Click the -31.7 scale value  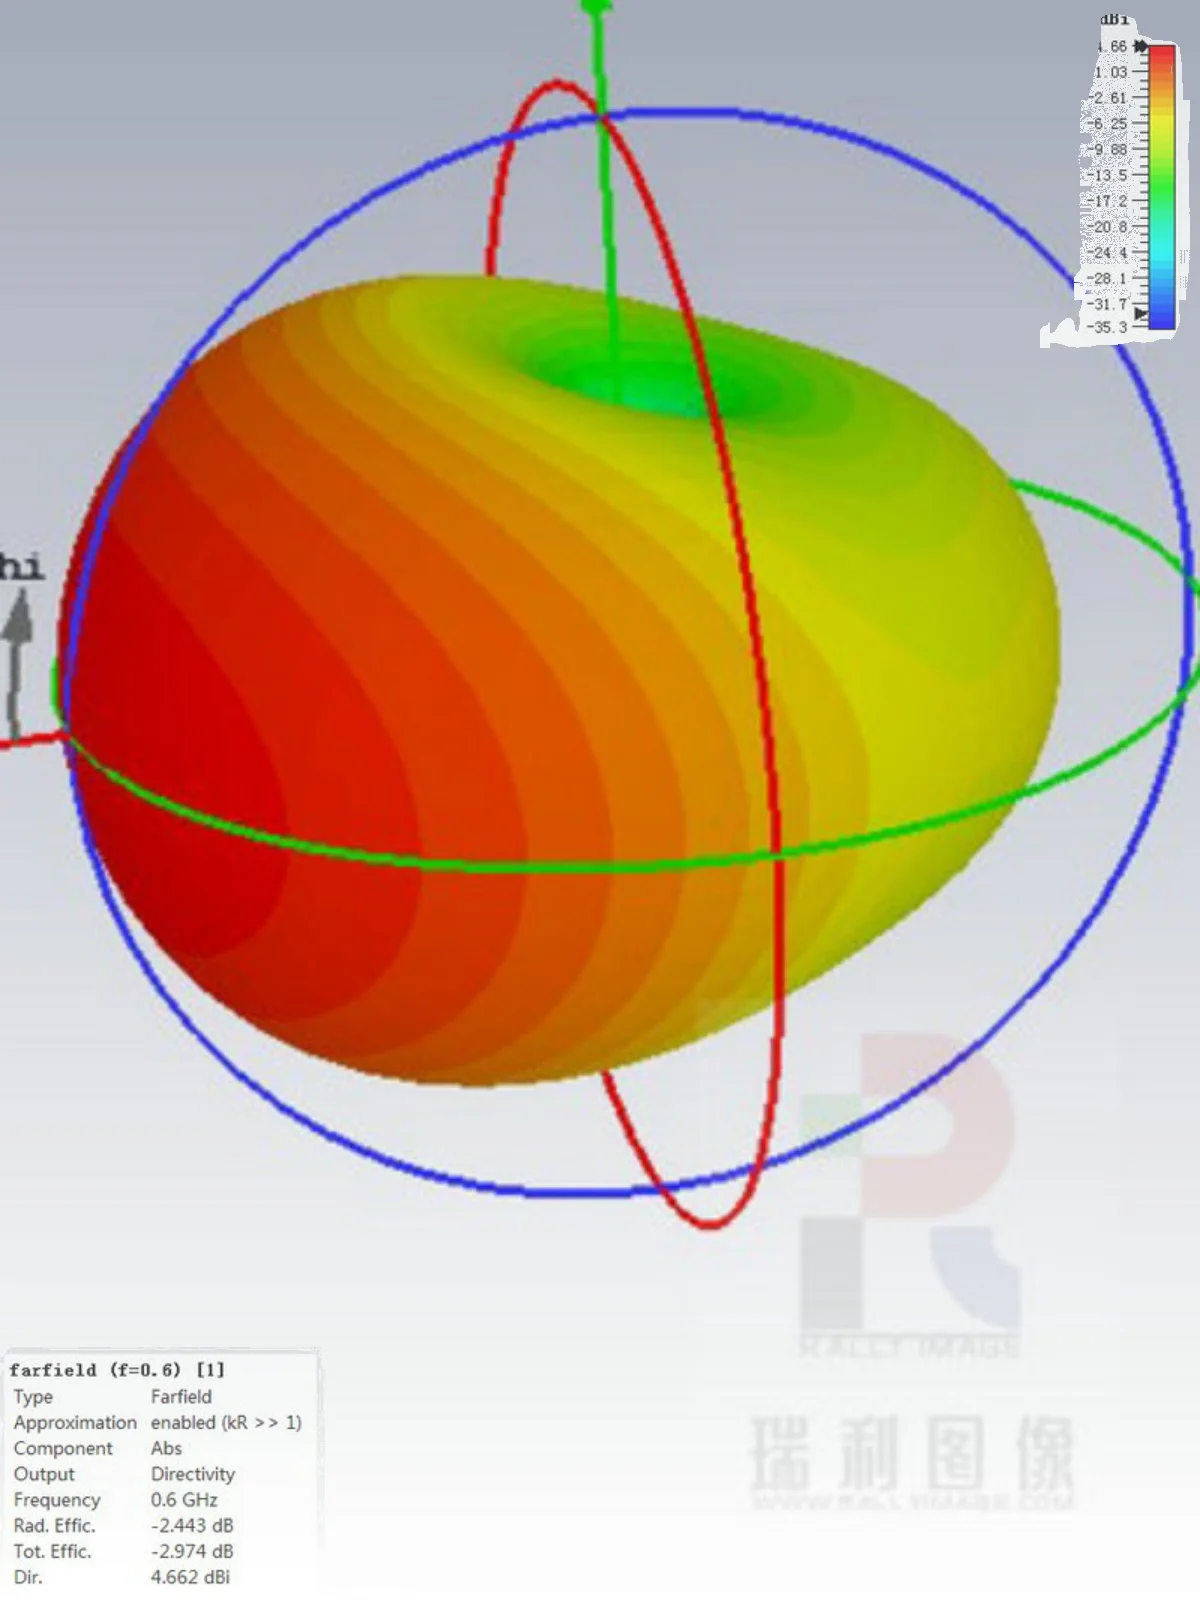coord(1107,304)
